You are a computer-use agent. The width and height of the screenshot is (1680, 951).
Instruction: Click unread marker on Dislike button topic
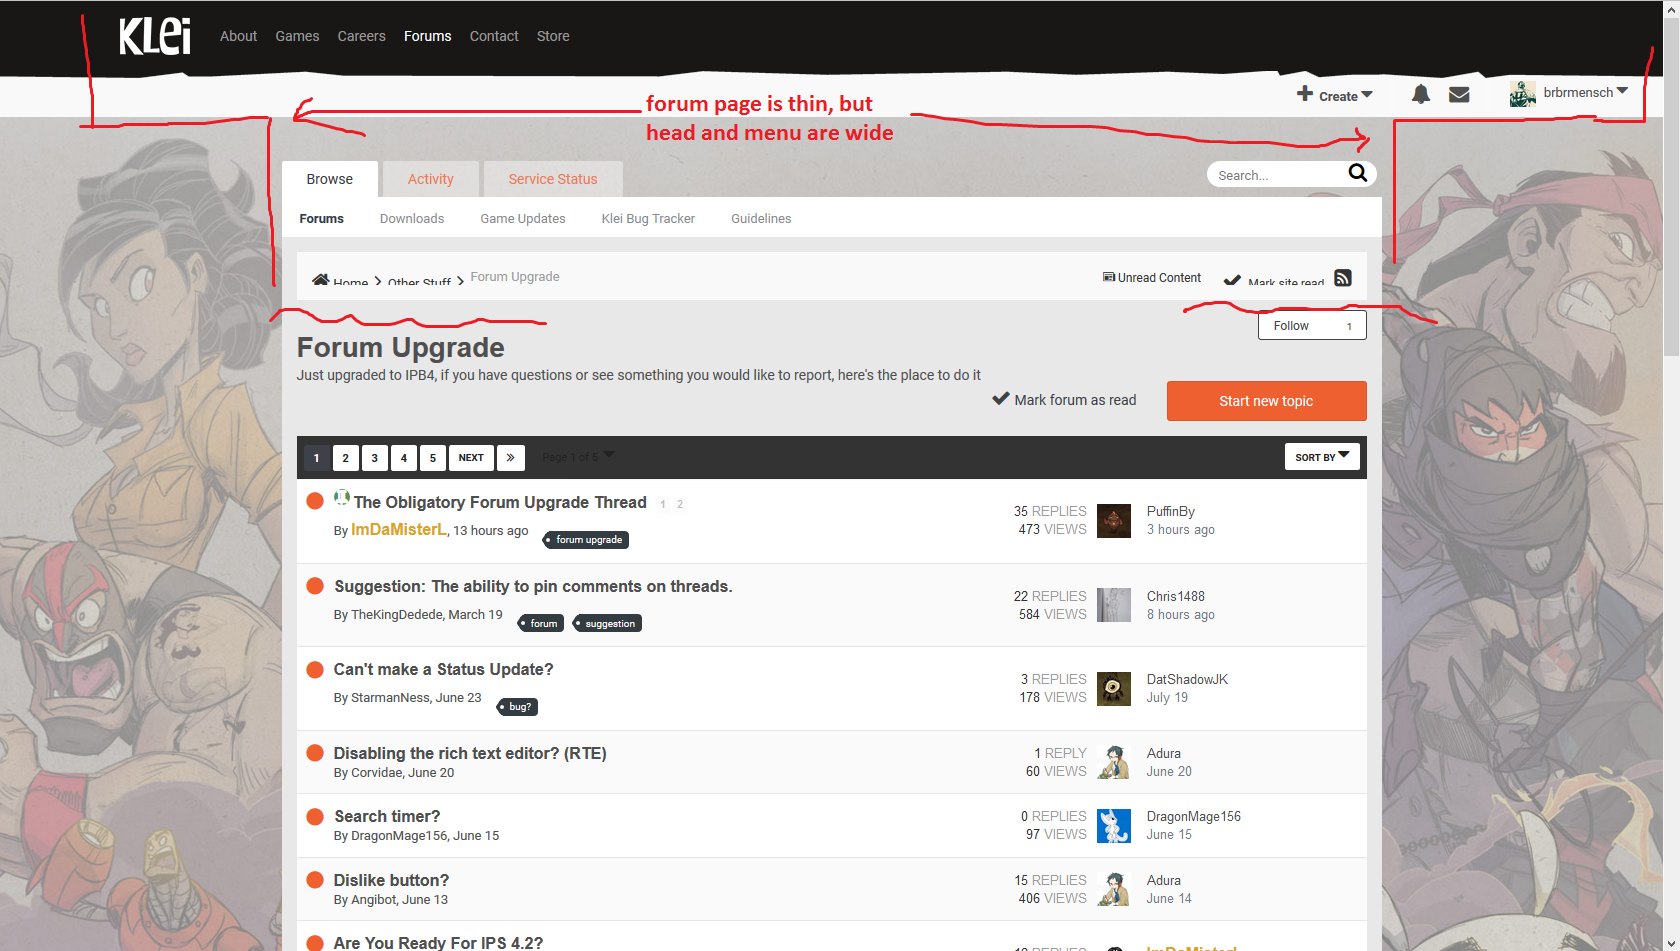tap(315, 880)
